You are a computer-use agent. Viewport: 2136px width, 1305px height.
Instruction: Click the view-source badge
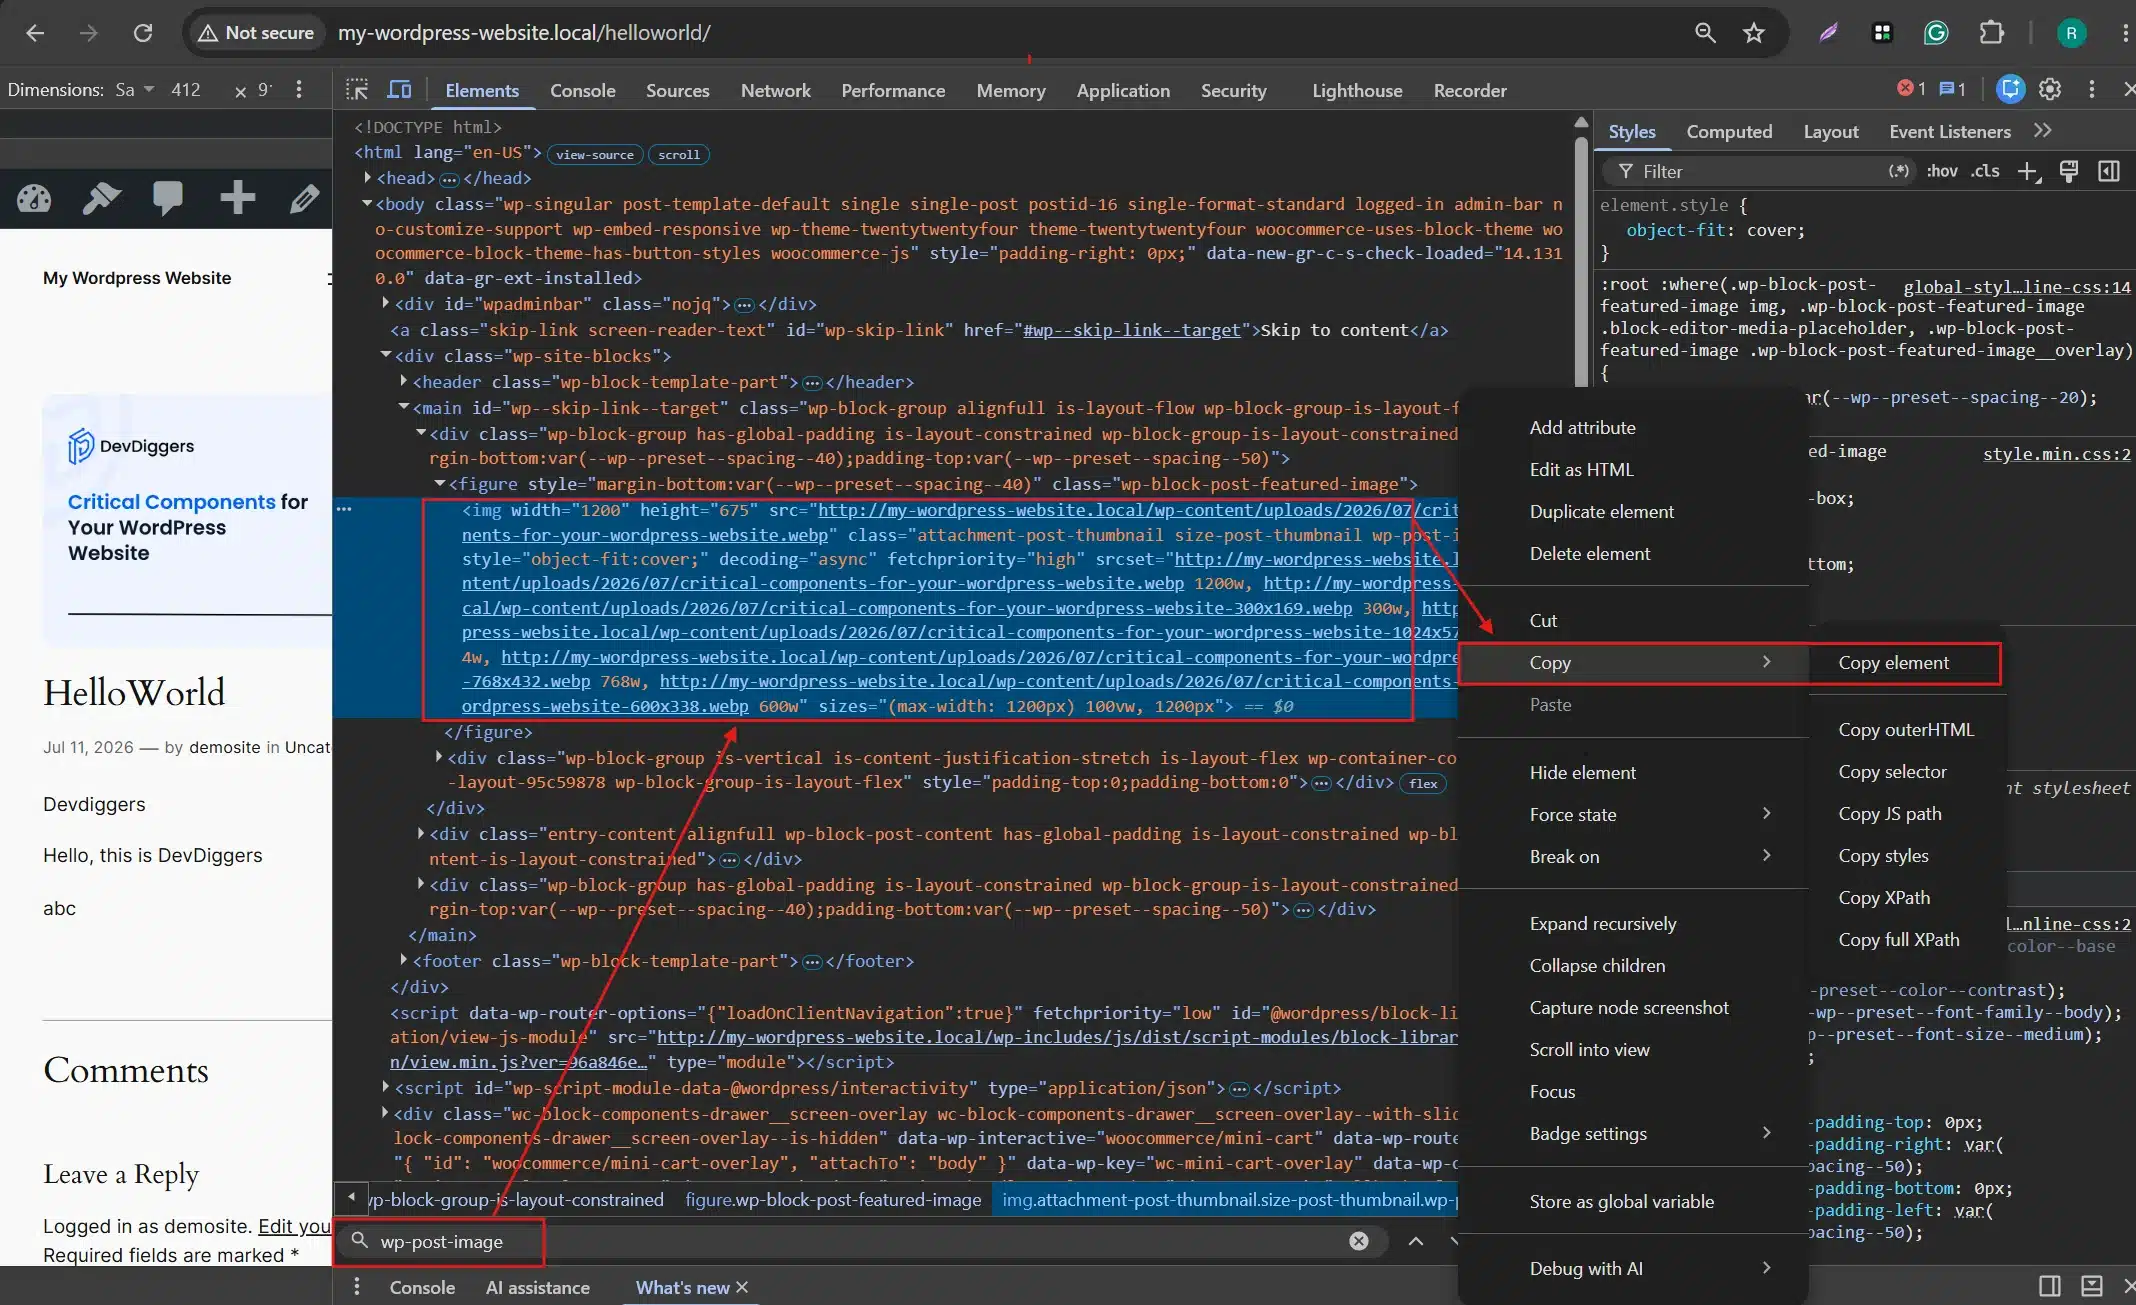tap(595, 155)
